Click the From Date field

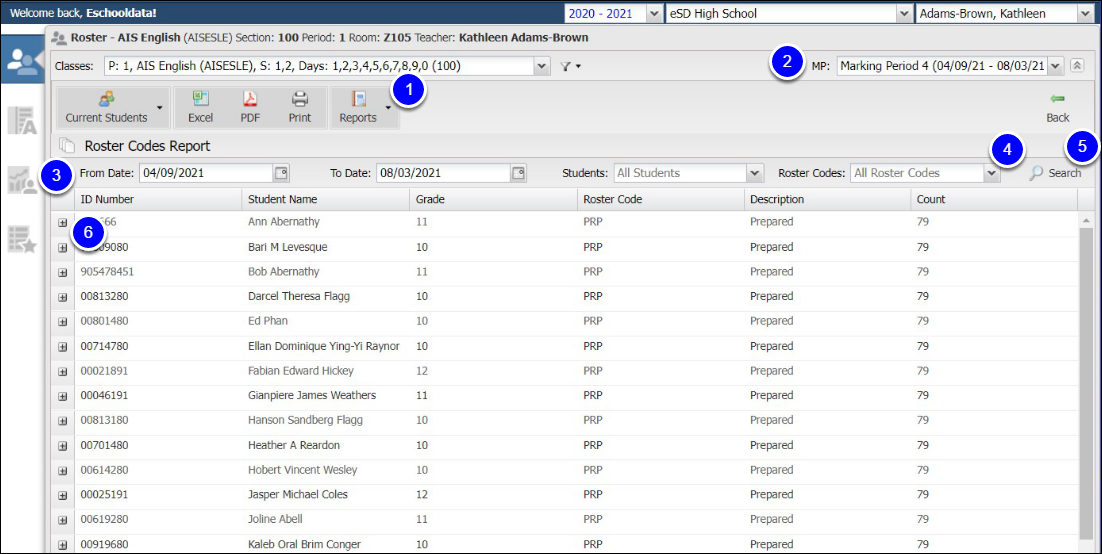tap(206, 172)
